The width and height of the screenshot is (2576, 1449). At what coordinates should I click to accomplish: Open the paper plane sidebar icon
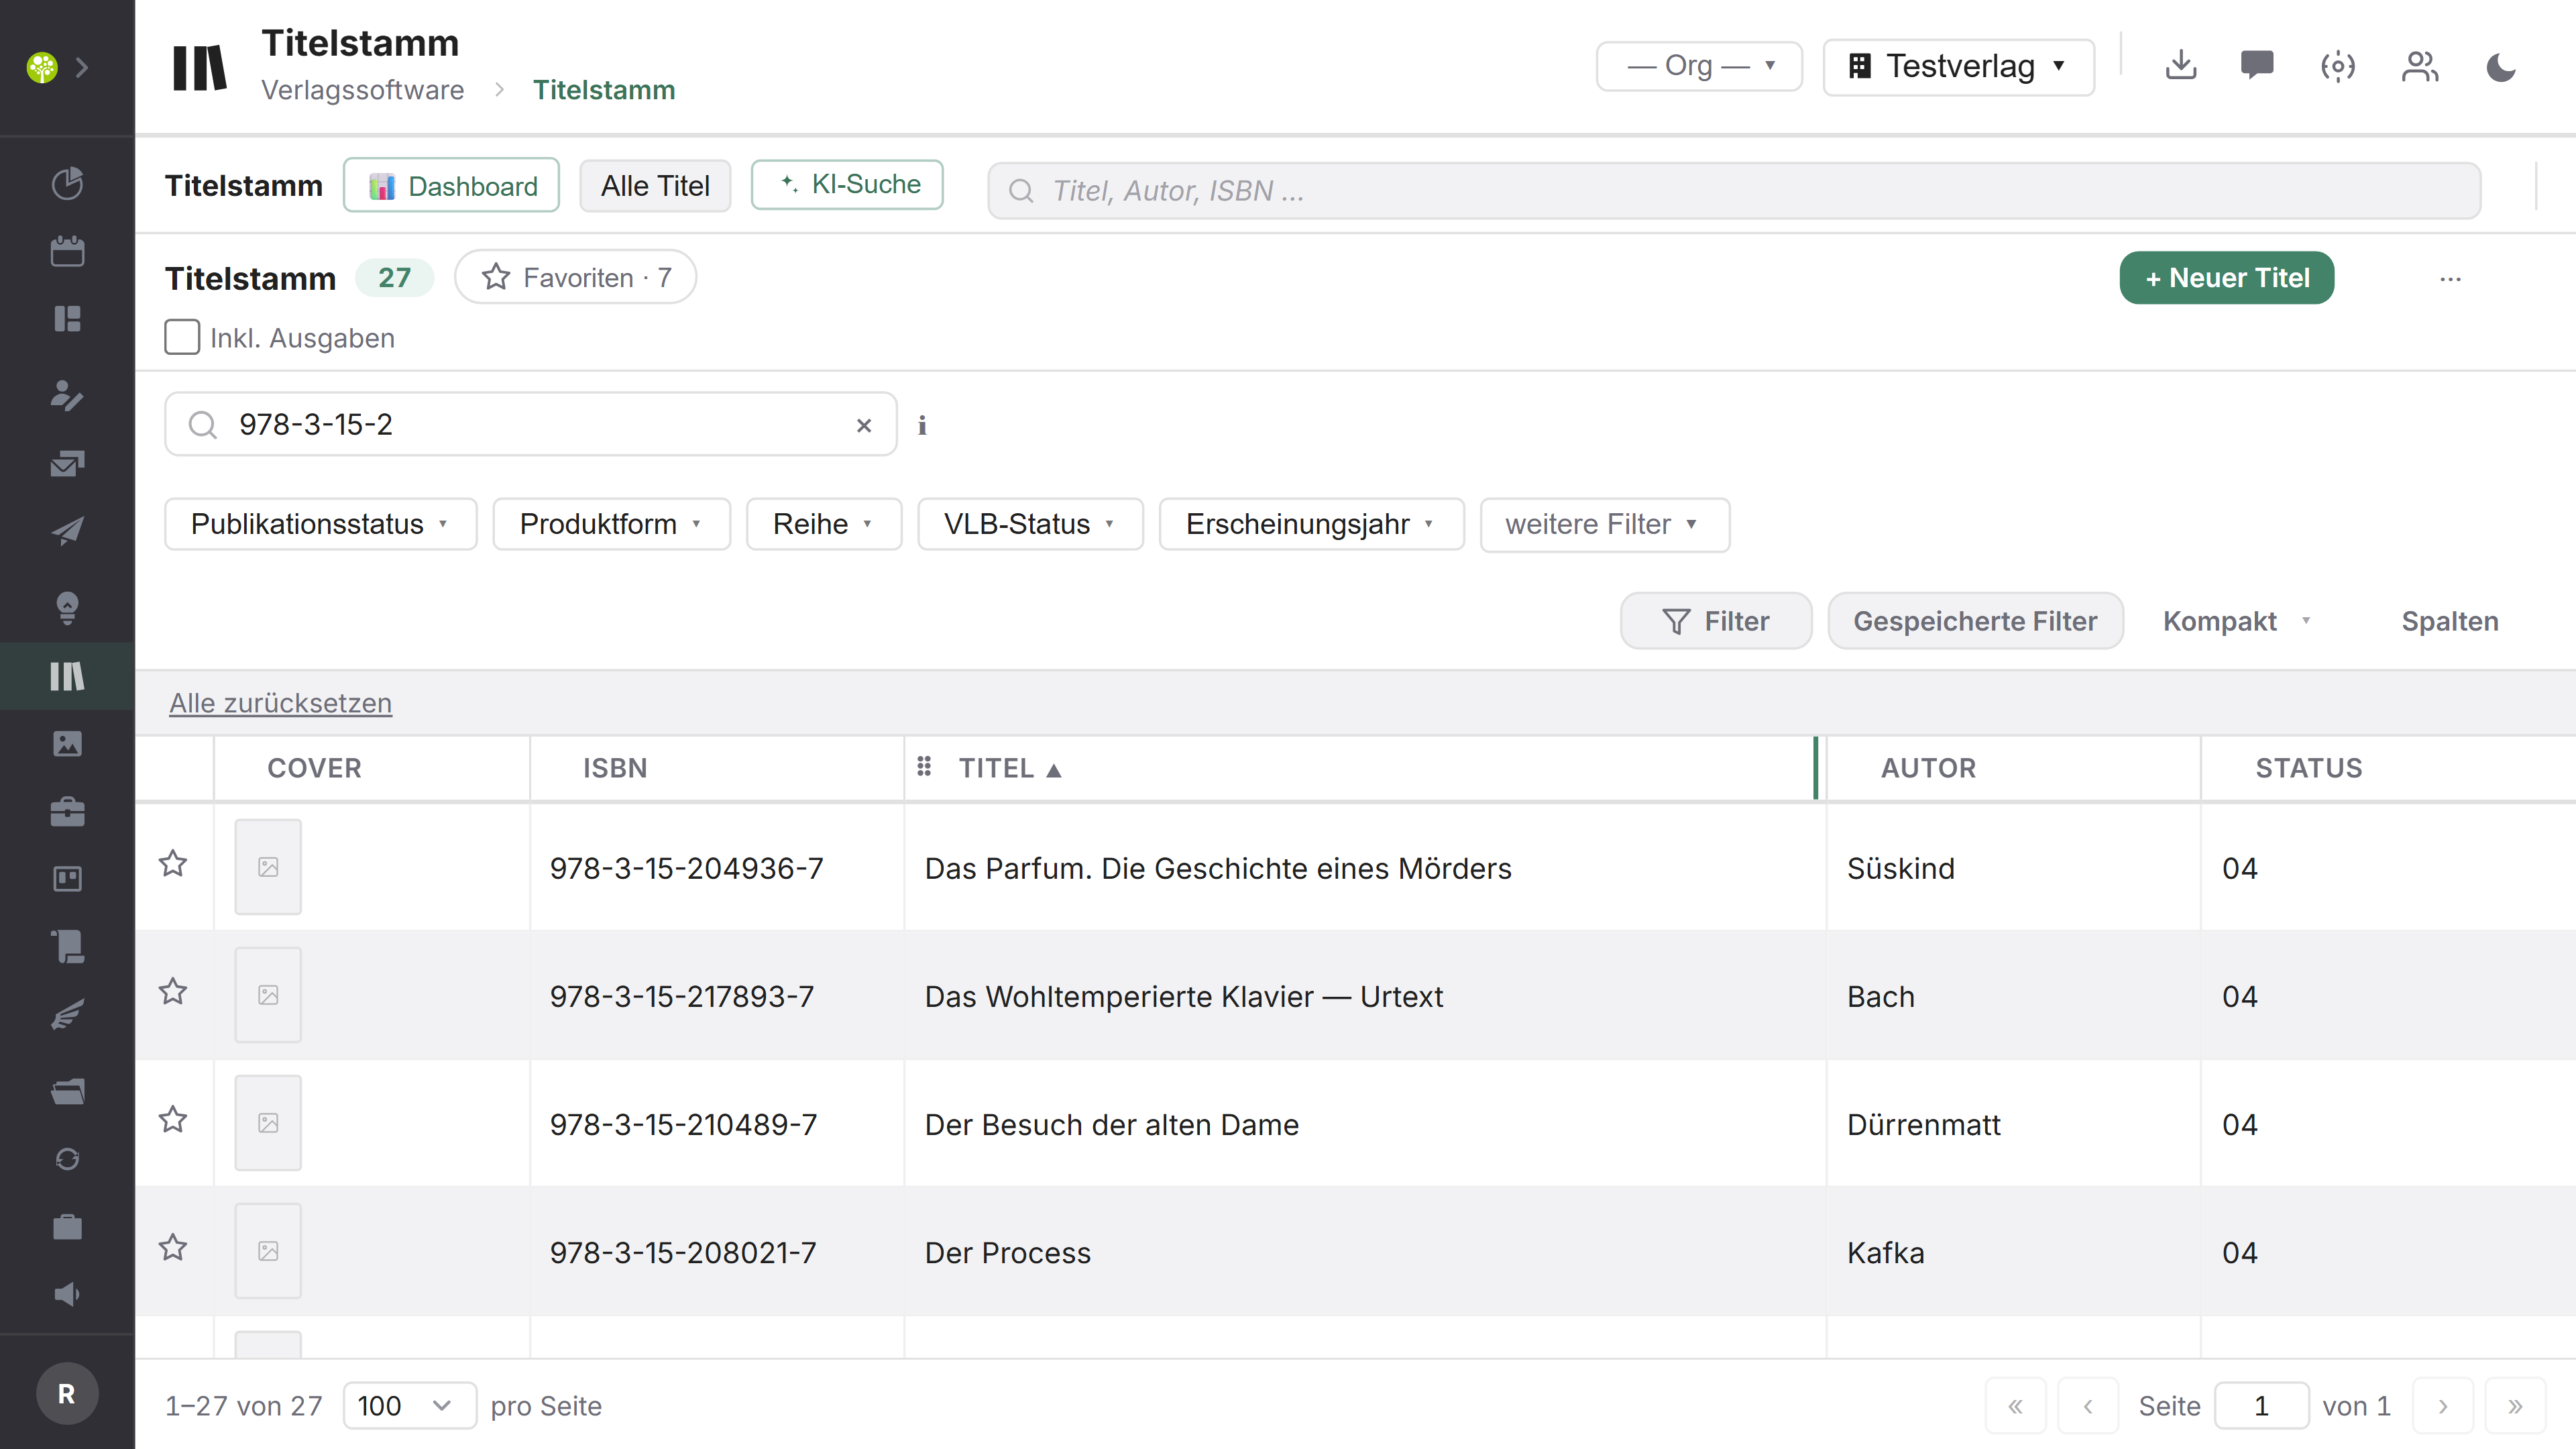(x=67, y=531)
